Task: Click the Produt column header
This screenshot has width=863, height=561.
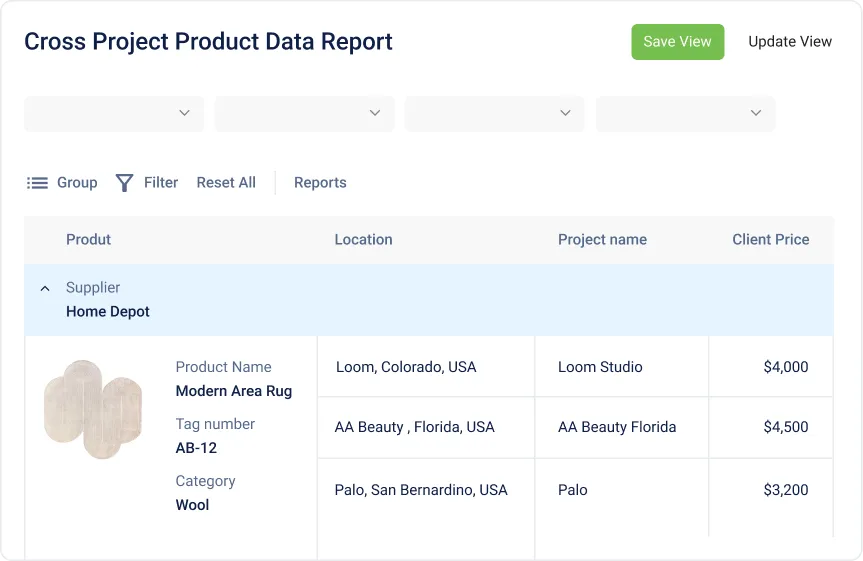Action: tap(88, 240)
